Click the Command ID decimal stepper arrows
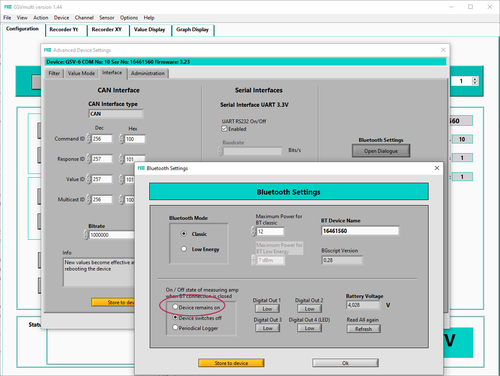The image size is (500, 376). tap(89, 139)
